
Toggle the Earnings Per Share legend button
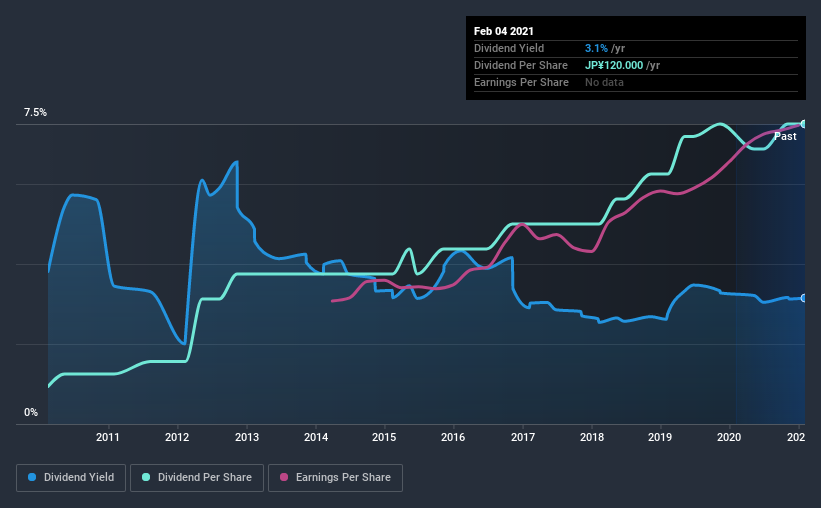coord(335,478)
